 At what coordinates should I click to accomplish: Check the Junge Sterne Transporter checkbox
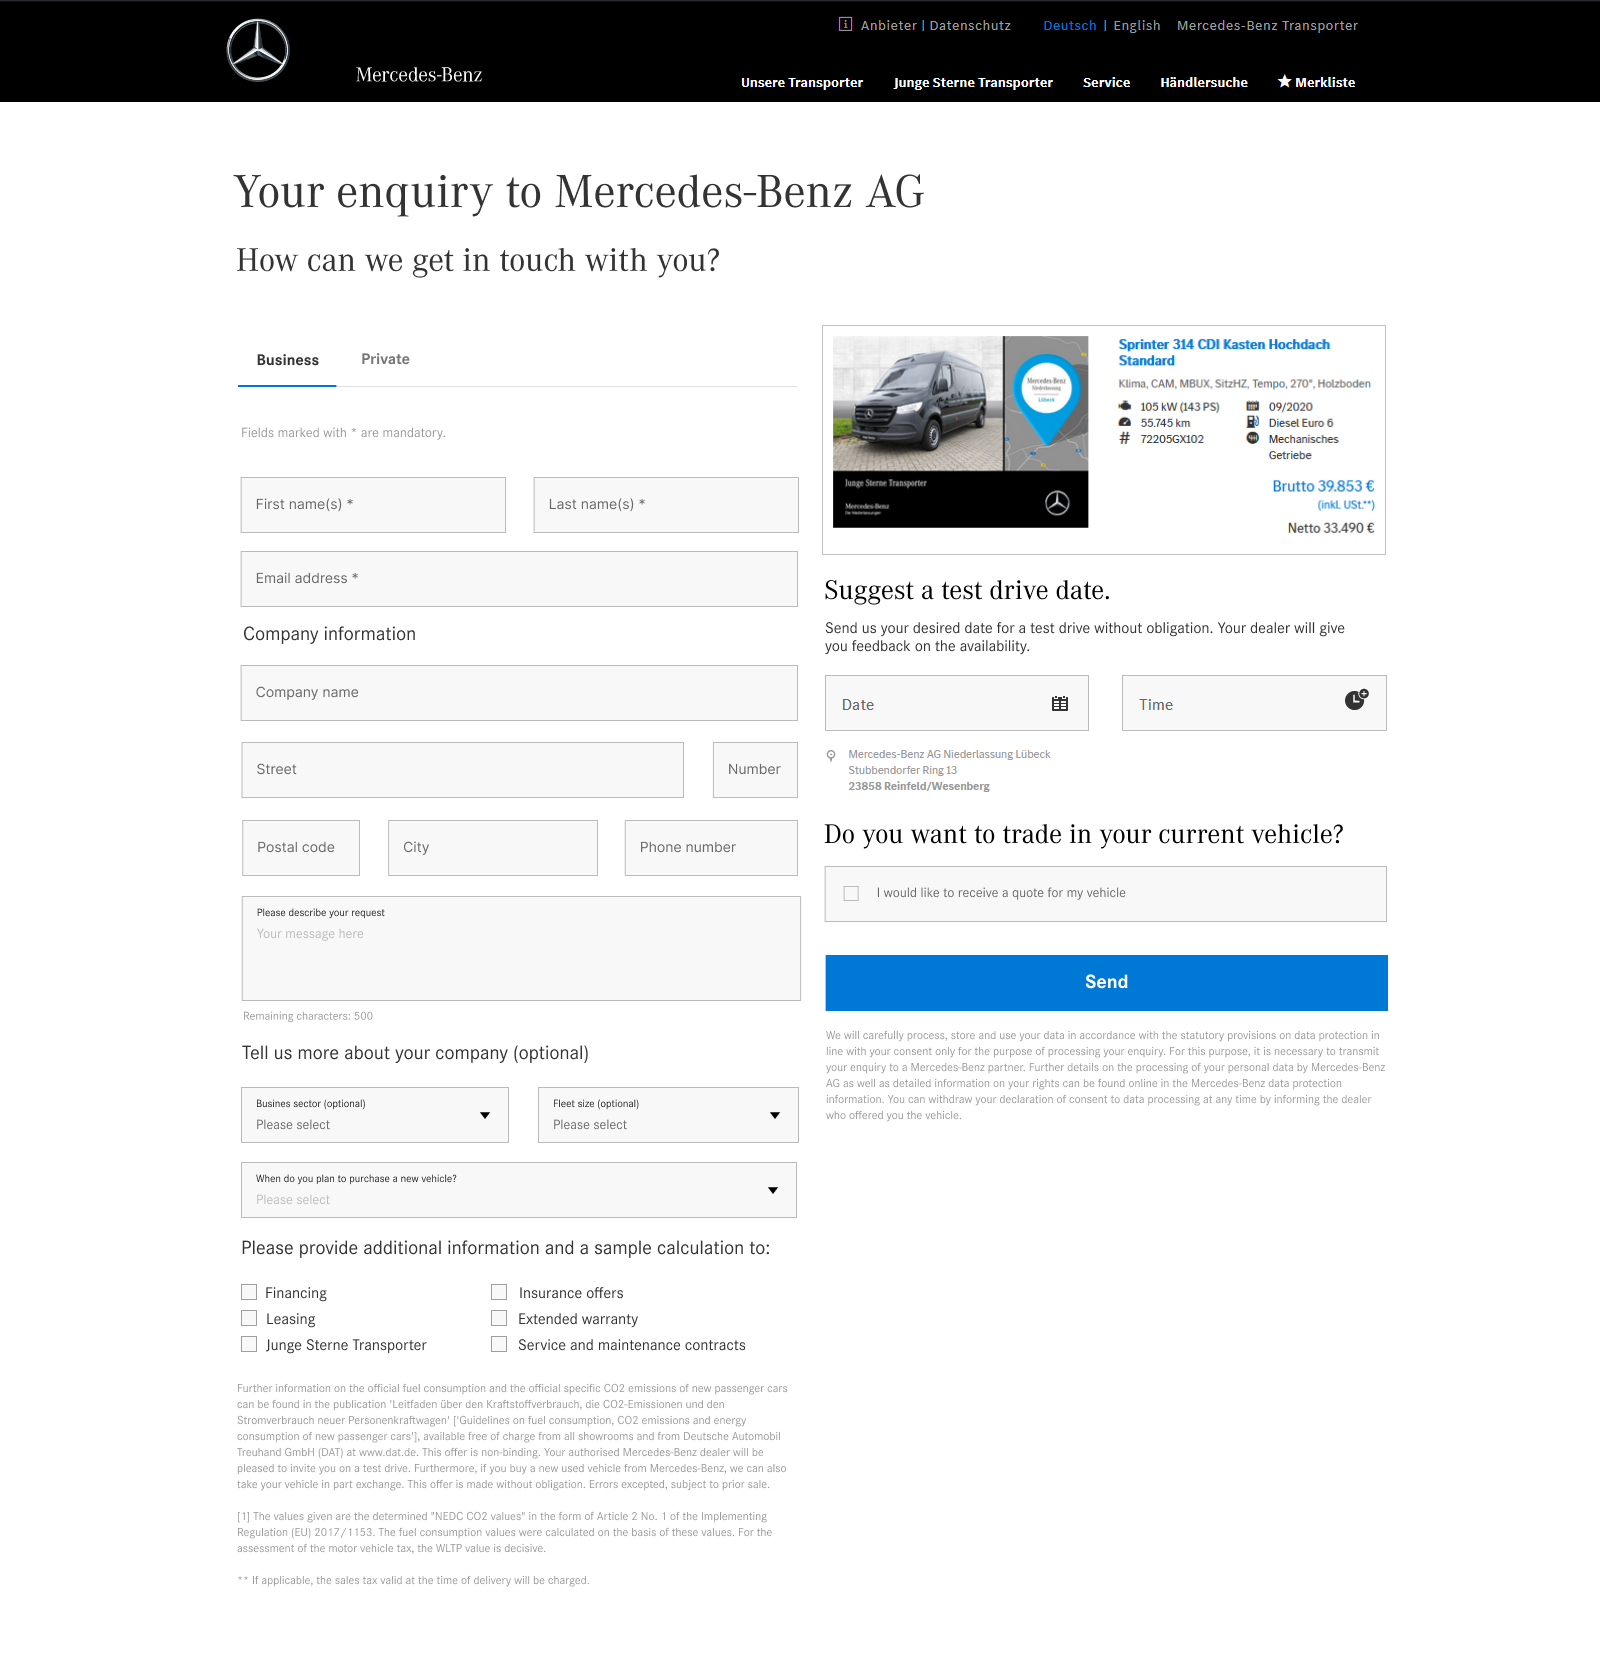click(x=249, y=1344)
